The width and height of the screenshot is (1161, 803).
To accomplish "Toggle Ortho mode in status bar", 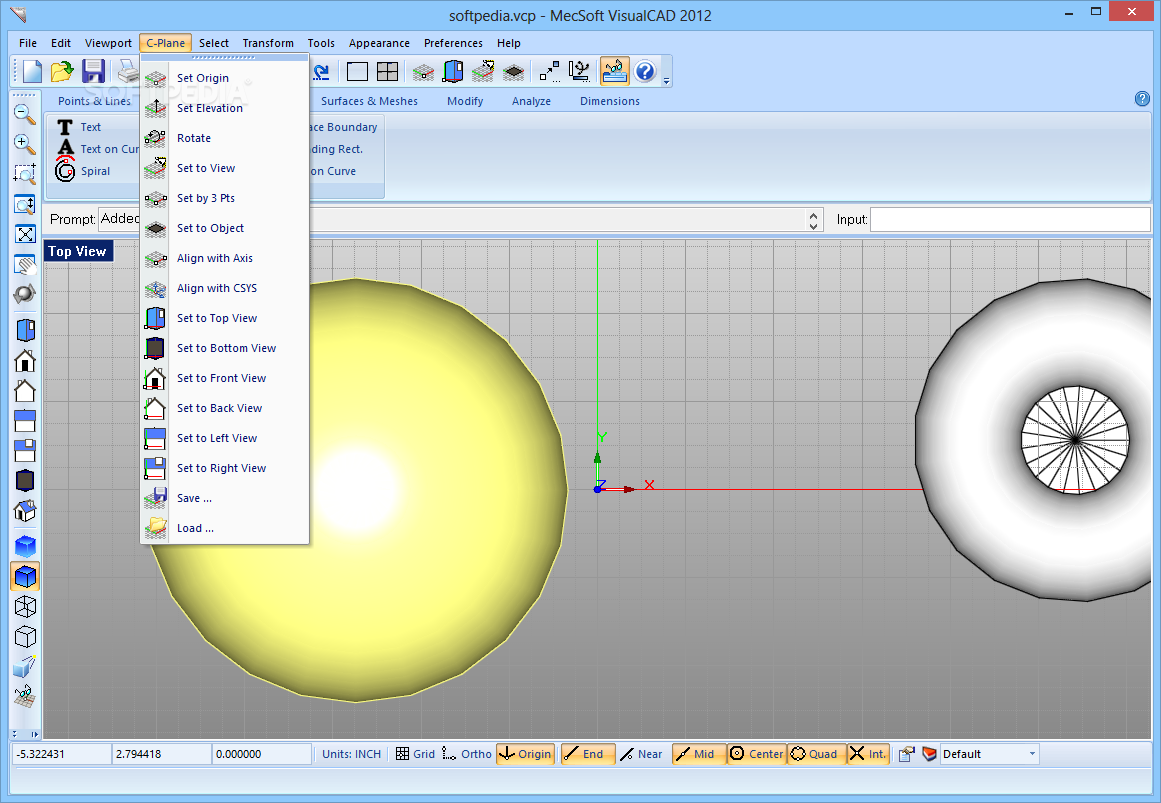I will pyautogui.click(x=466, y=754).
